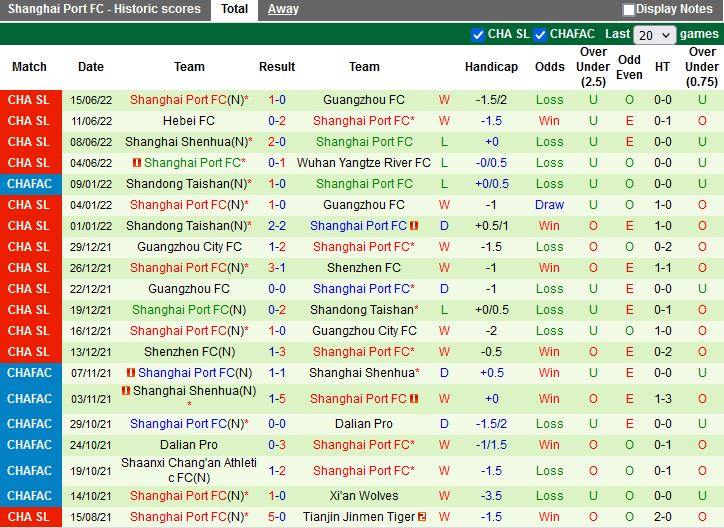Click Shenzhen FC(N) on 13/12/21 row

(x=189, y=352)
